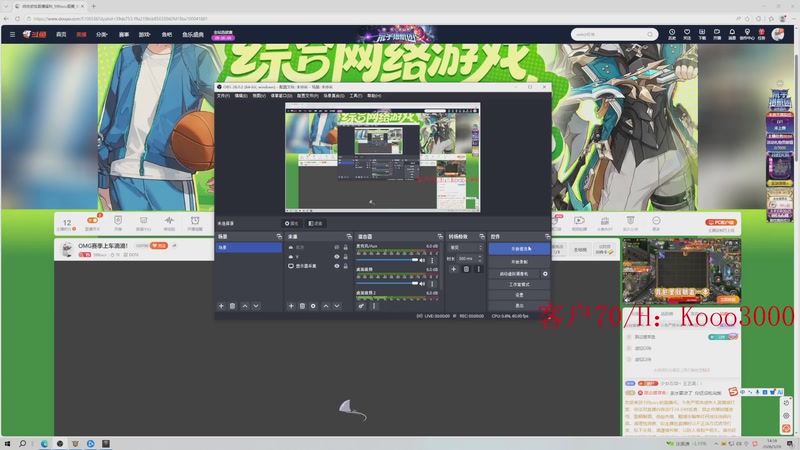This screenshot has width=800, height=450.
Task: Show the hidden first source with its eye icon
Action: [337, 247]
